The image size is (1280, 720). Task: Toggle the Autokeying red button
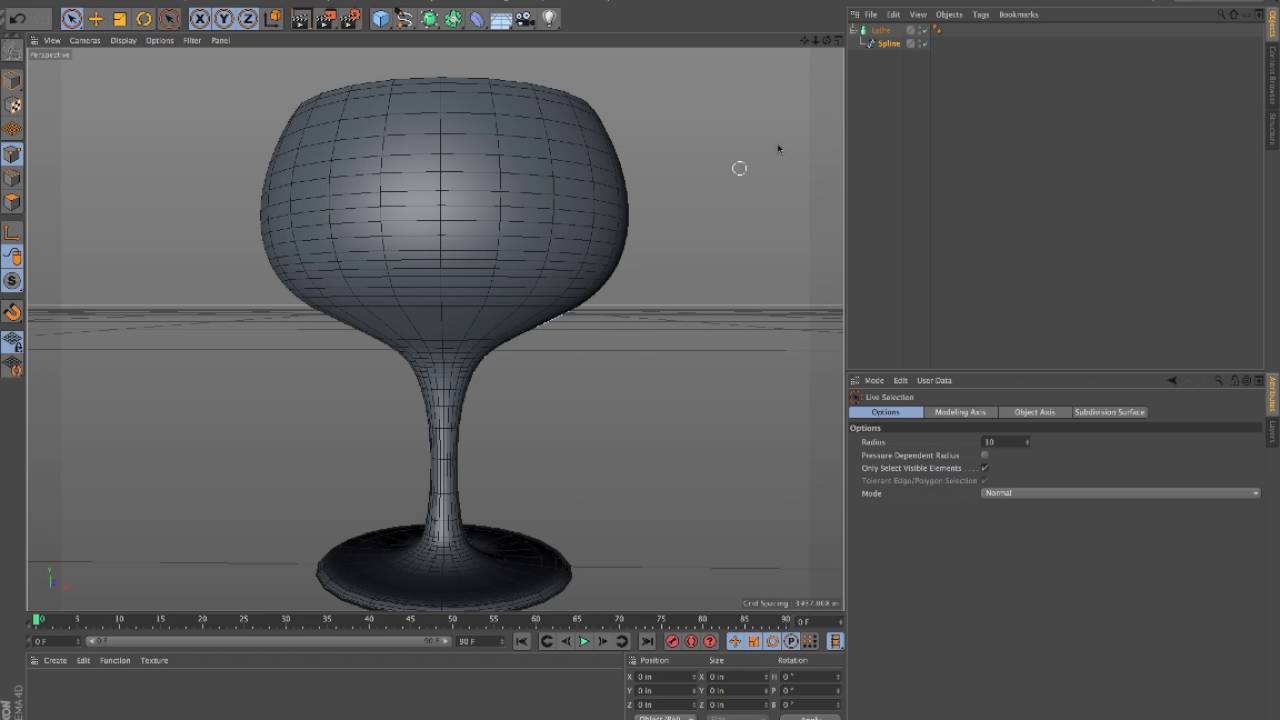pos(691,642)
